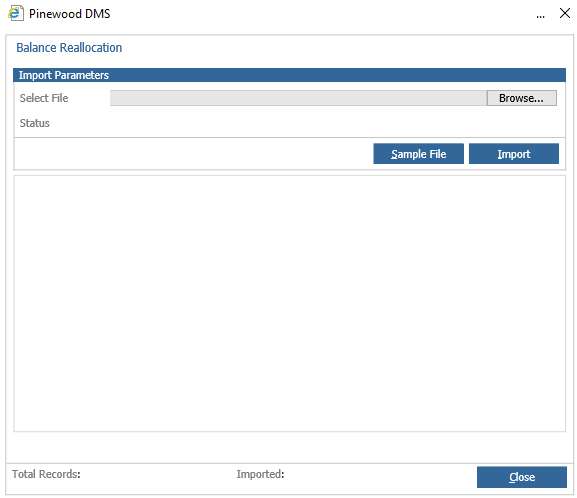Image resolution: width=577 pixels, height=498 pixels.
Task: Click the Select File path input field
Action: (x=298, y=98)
